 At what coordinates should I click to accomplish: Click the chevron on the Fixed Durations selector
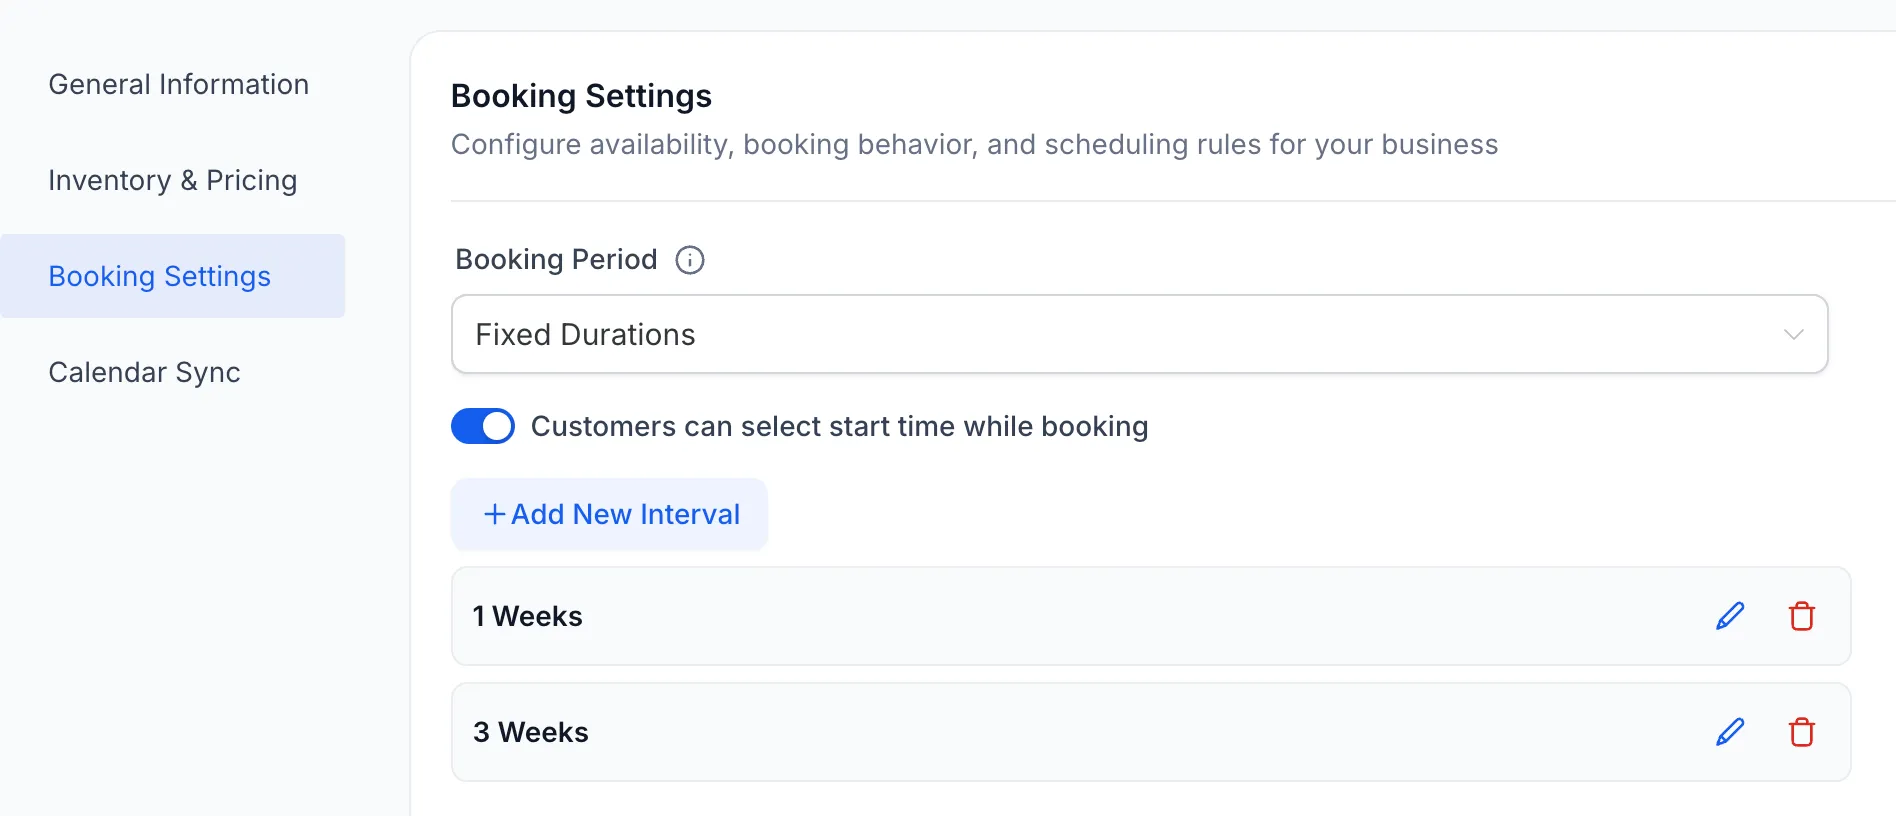pos(1793,334)
